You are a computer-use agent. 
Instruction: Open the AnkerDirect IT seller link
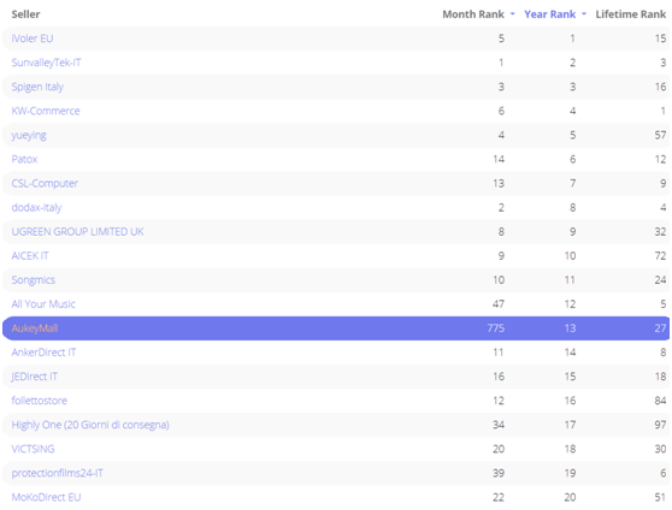point(44,352)
